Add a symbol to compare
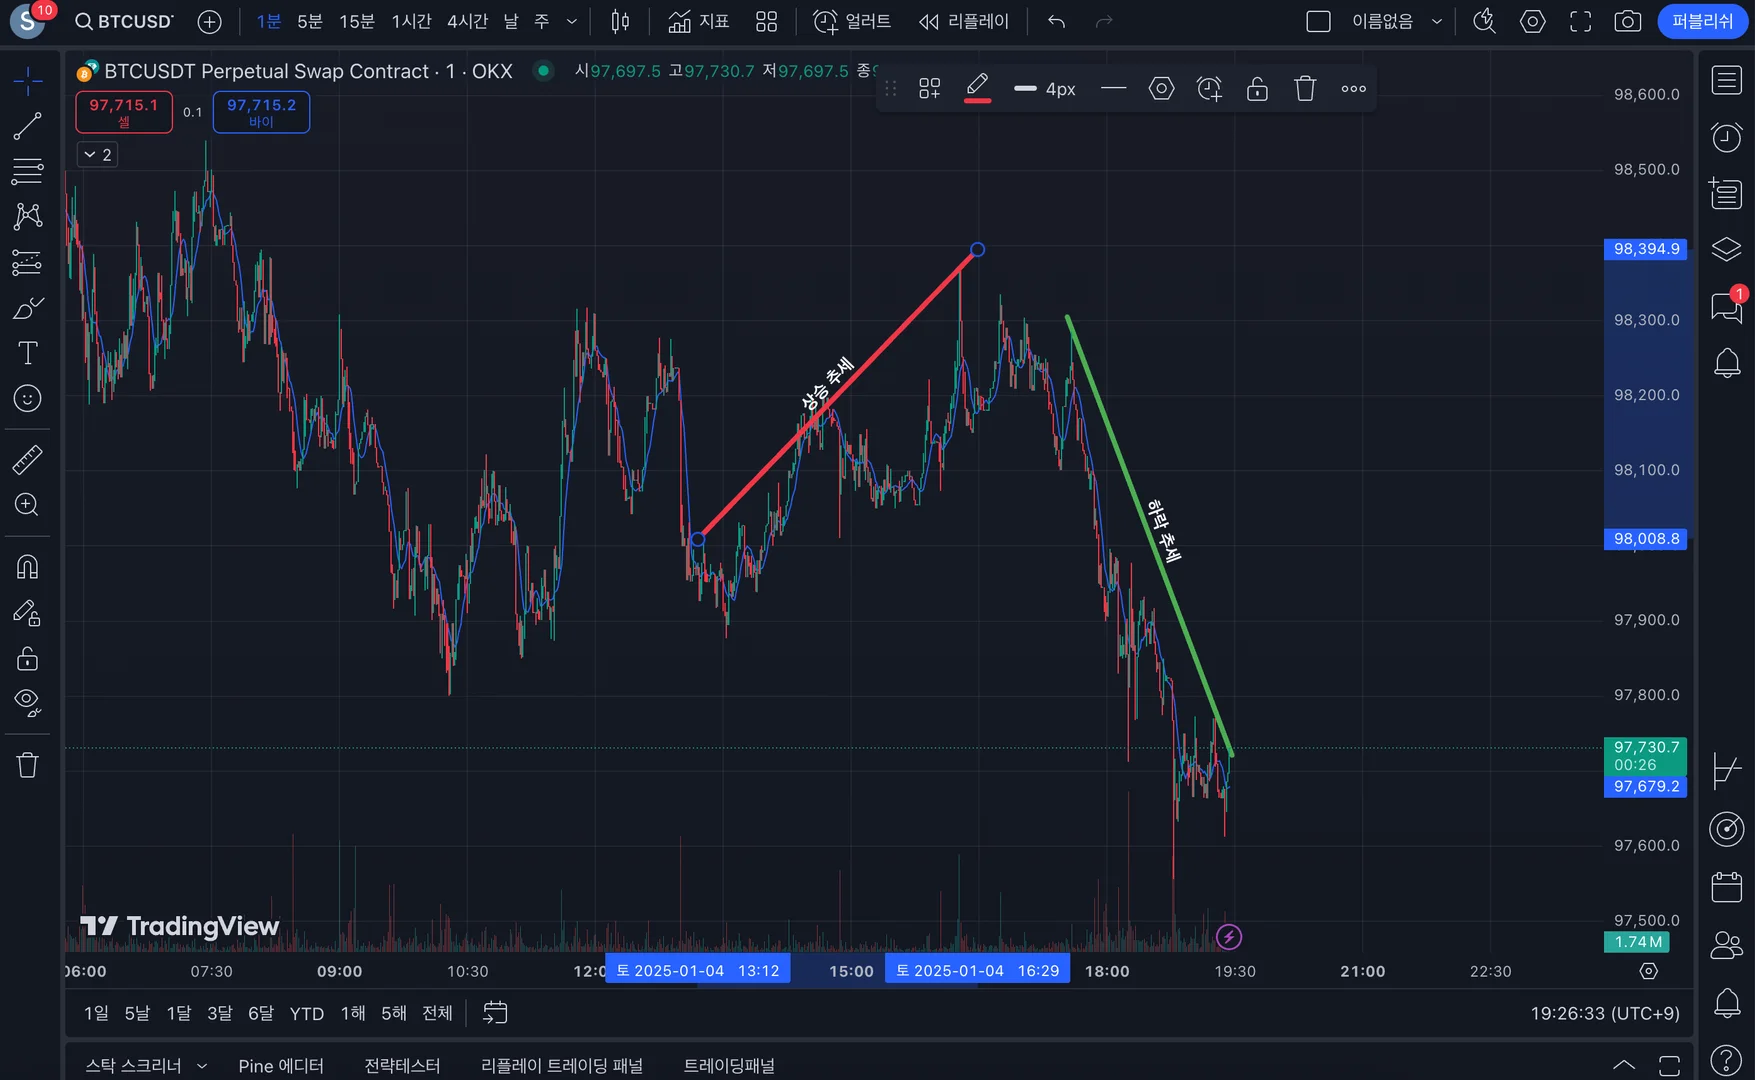This screenshot has height=1080, width=1755. click(x=209, y=21)
